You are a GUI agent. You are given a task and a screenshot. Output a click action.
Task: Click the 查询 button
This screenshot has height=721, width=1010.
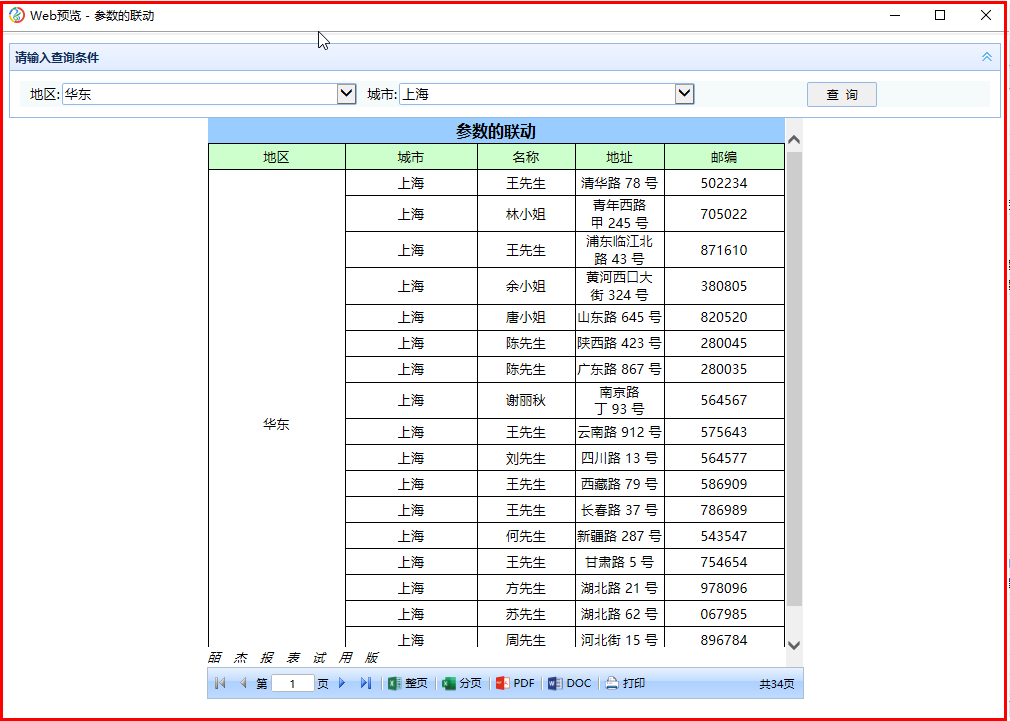coord(841,94)
